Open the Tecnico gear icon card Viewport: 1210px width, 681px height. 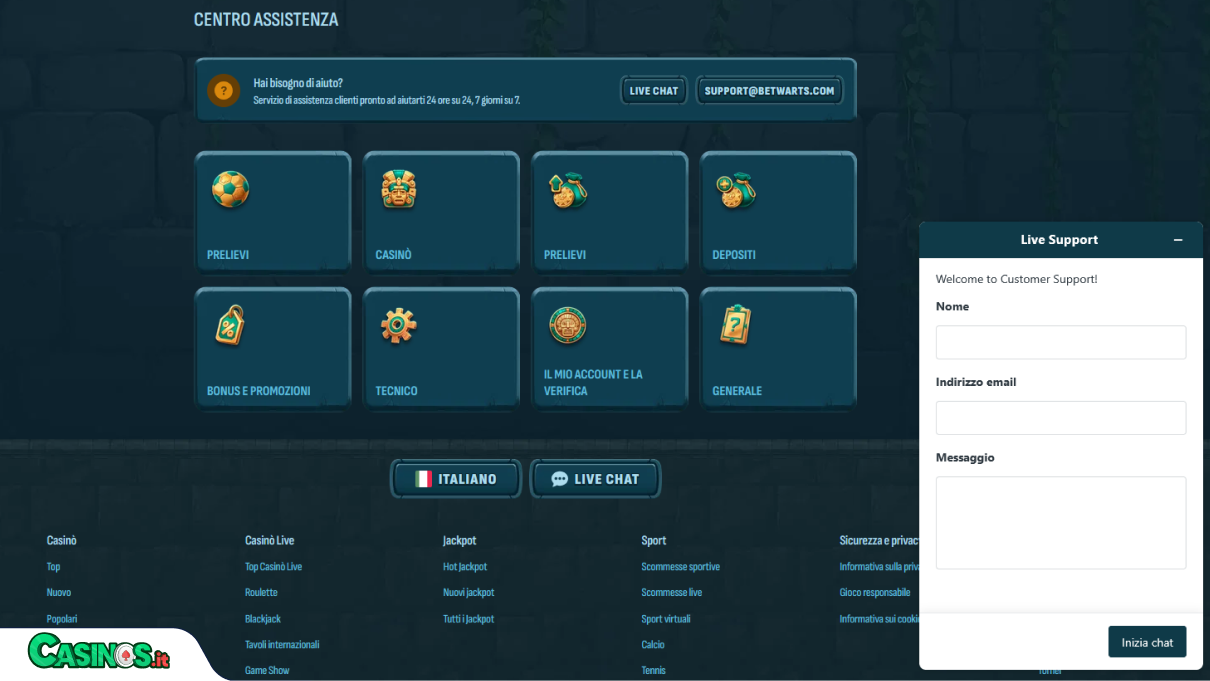point(441,348)
